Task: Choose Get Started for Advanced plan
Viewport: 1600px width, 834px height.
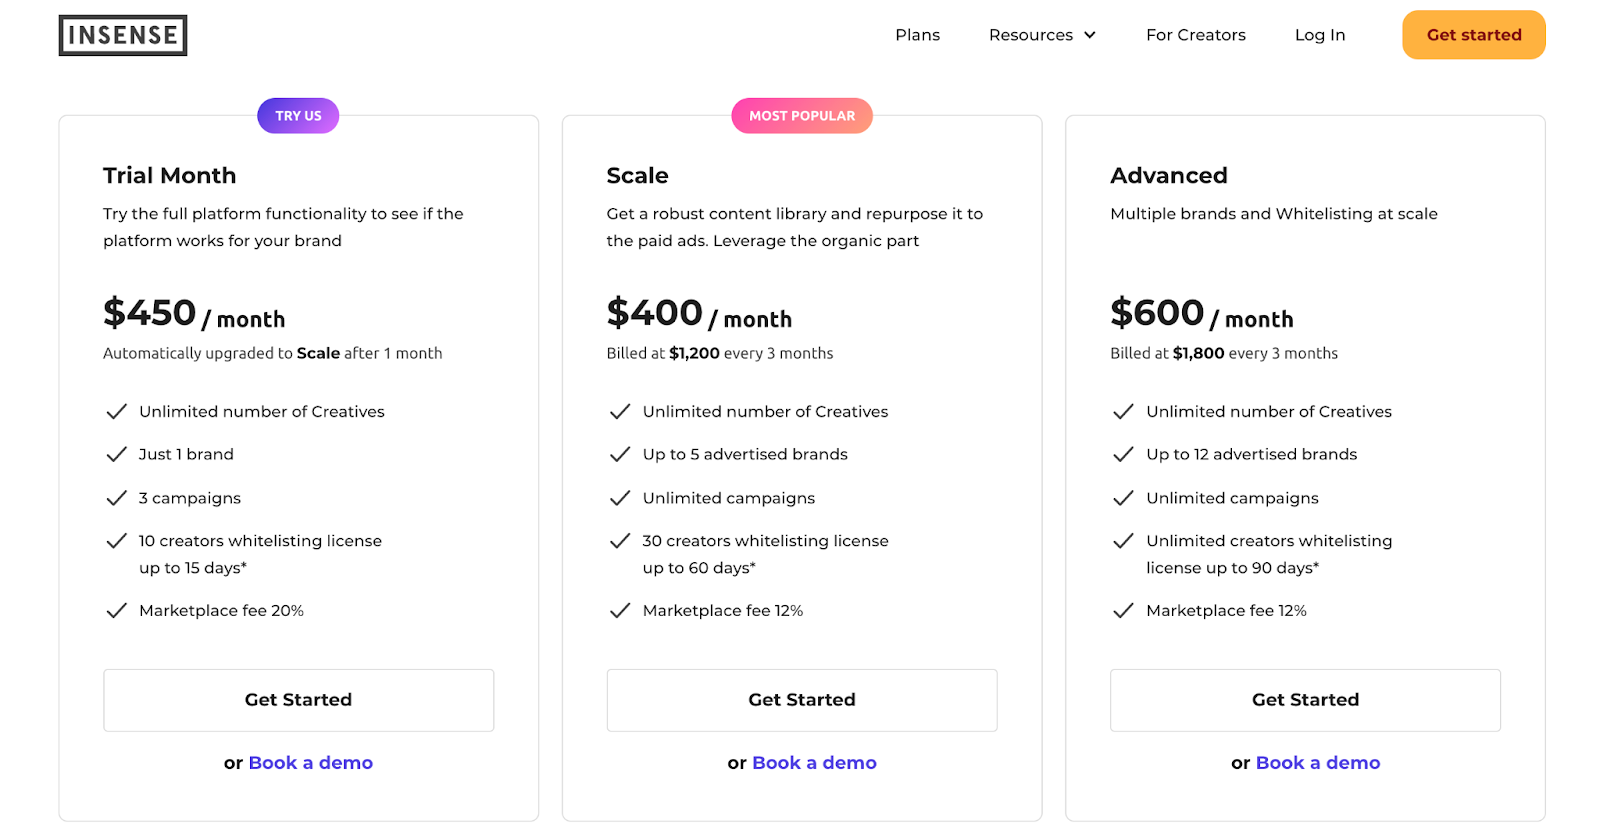Action: pos(1305,700)
